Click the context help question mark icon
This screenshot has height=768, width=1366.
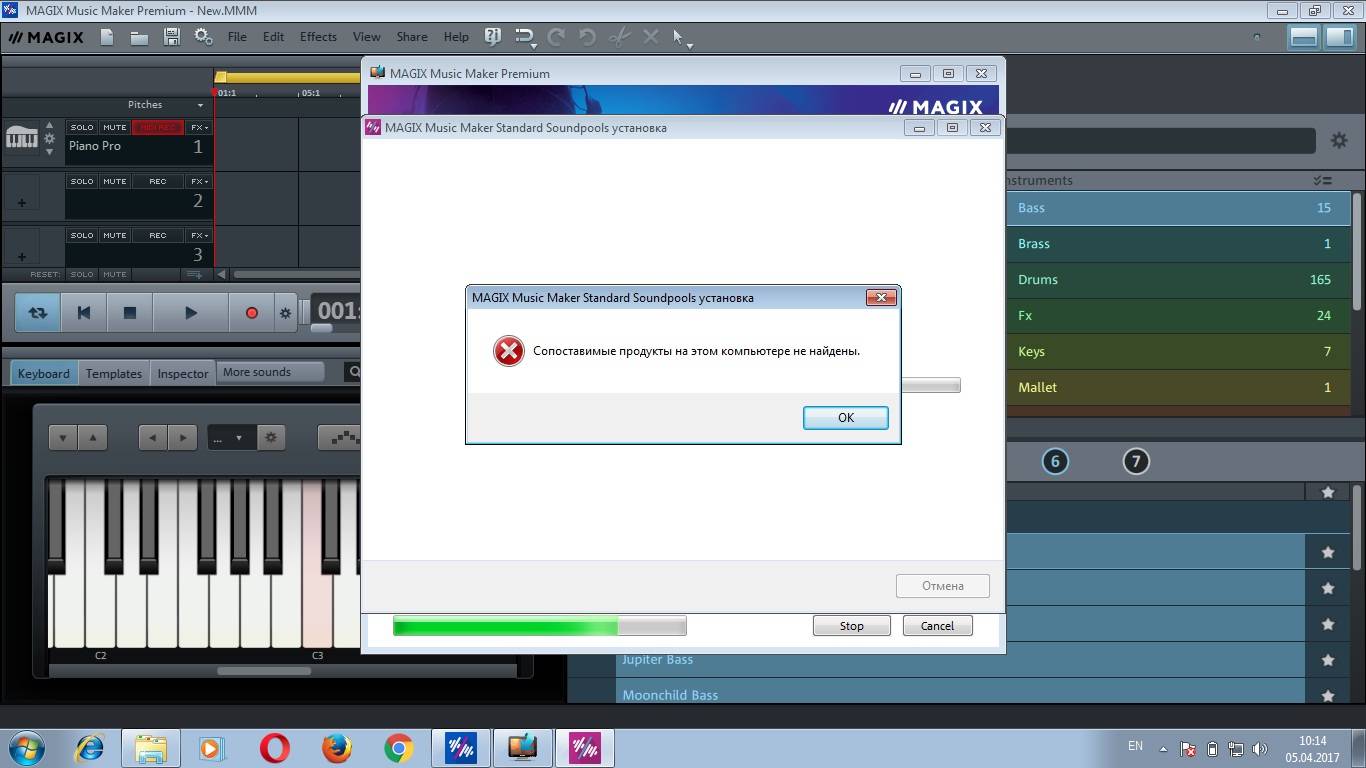tap(492, 37)
